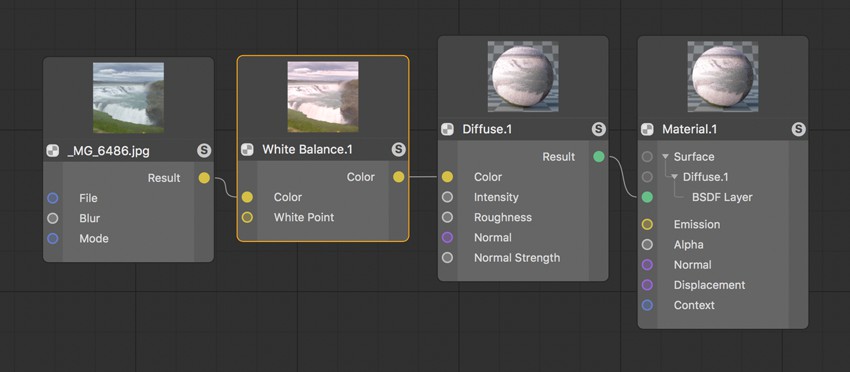Click the gray Blur input port
The width and height of the screenshot is (850, 372).
pyautogui.click(x=53, y=219)
